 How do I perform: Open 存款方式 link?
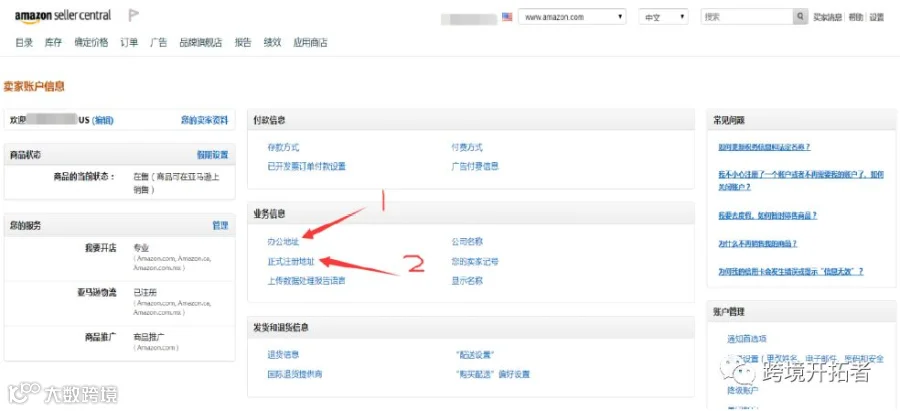(x=283, y=148)
